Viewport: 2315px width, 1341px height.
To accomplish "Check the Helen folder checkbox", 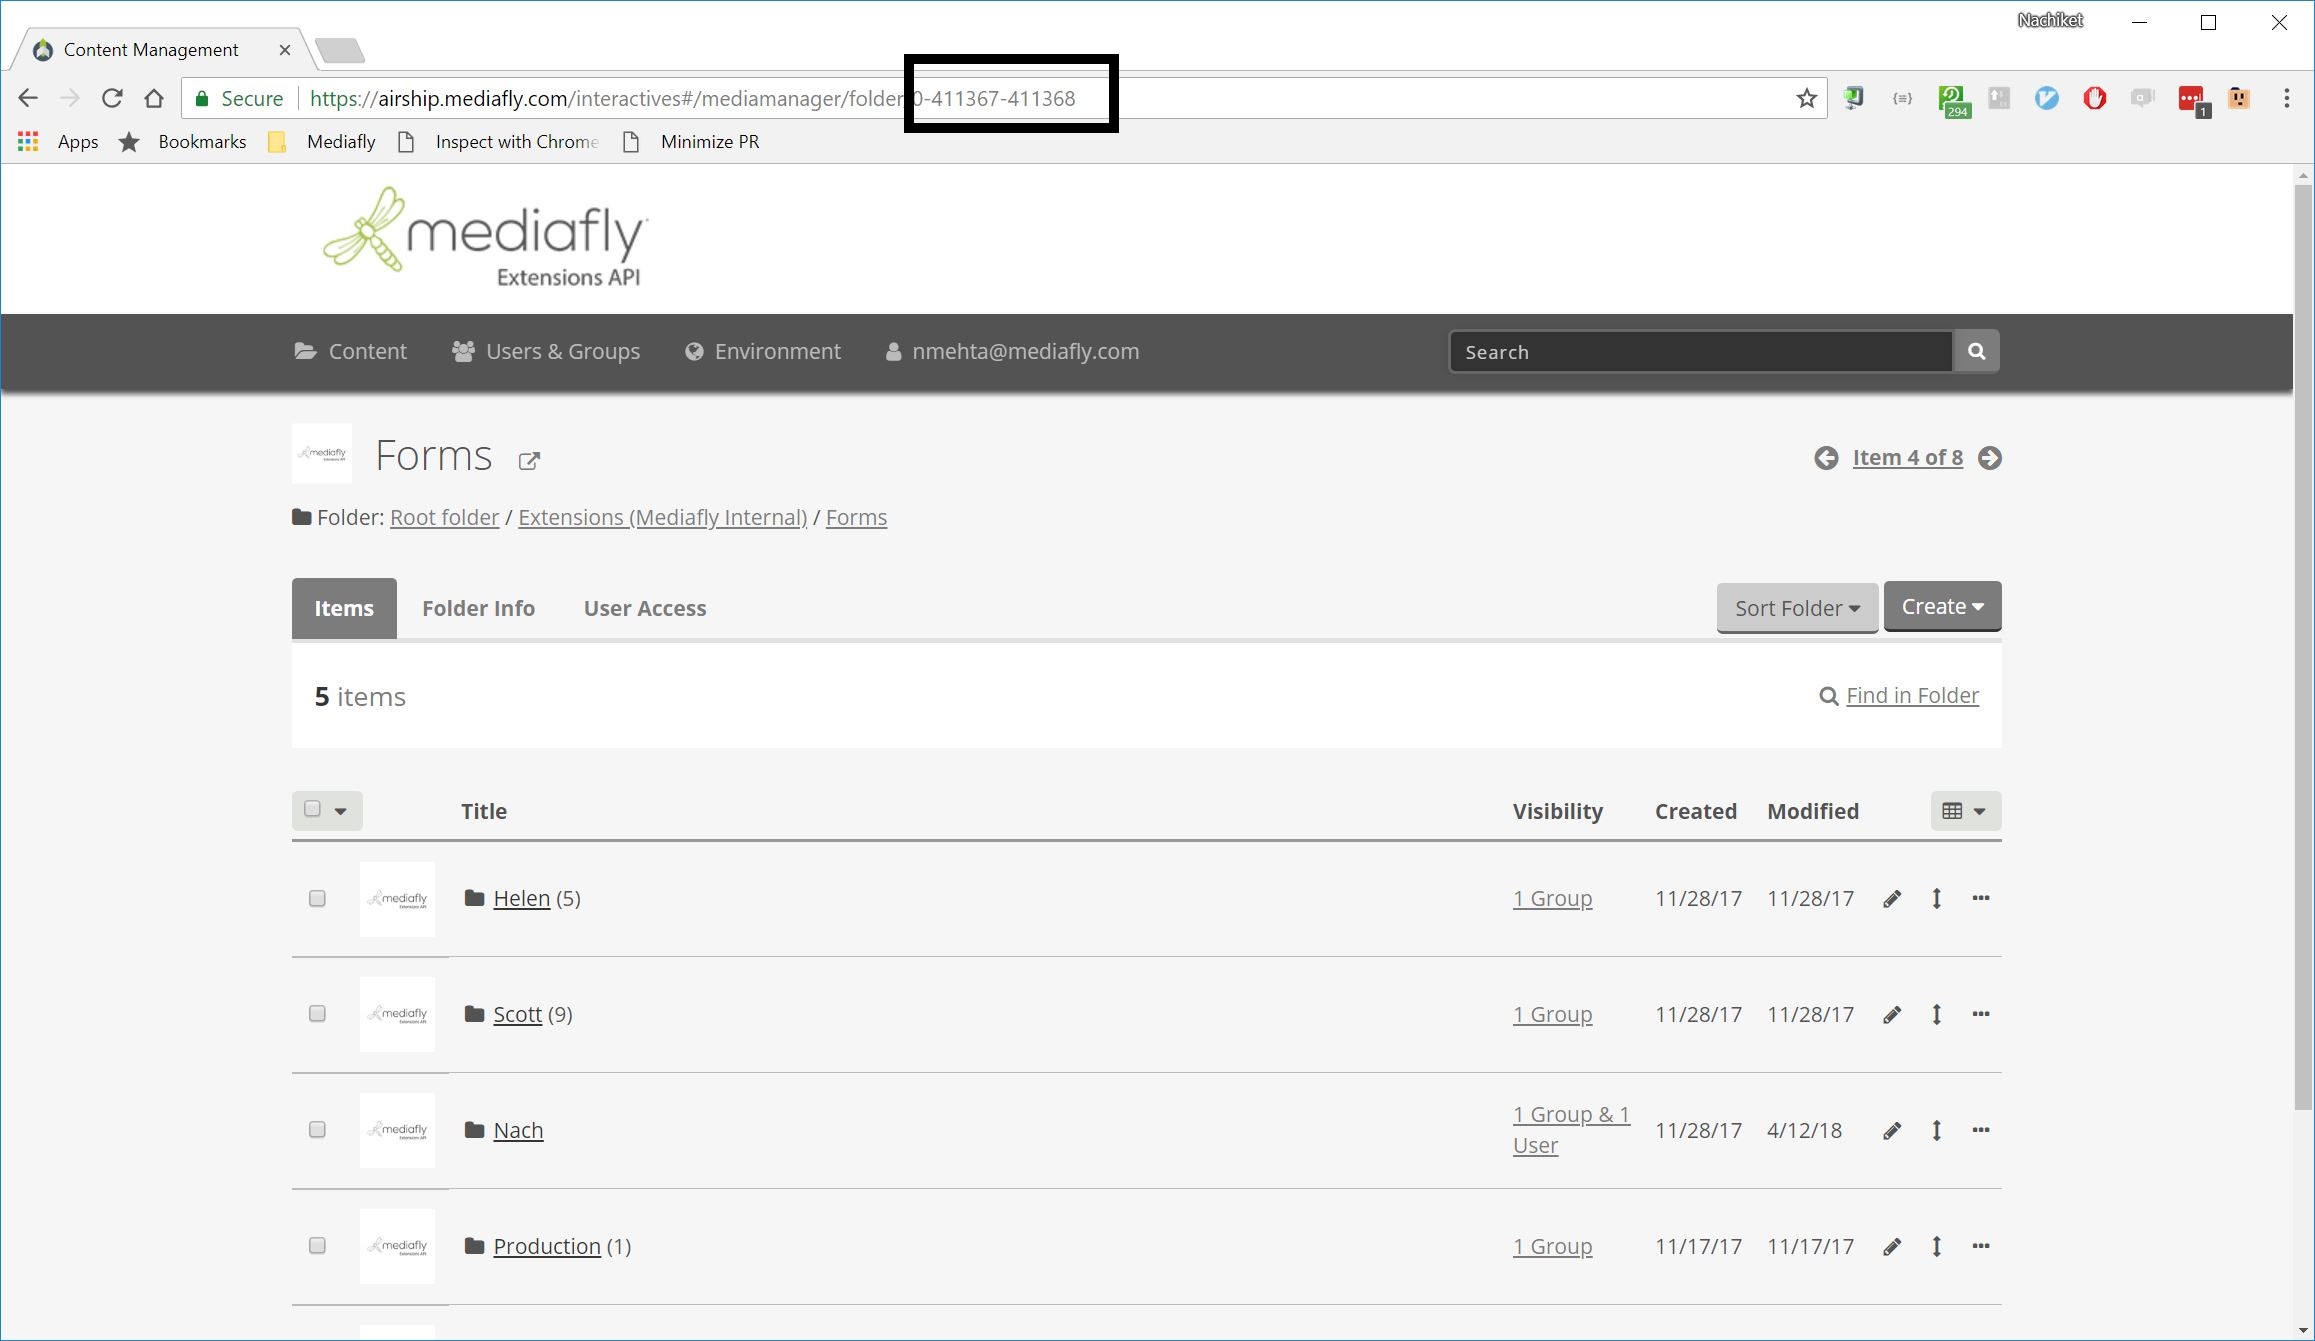I will tap(317, 898).
